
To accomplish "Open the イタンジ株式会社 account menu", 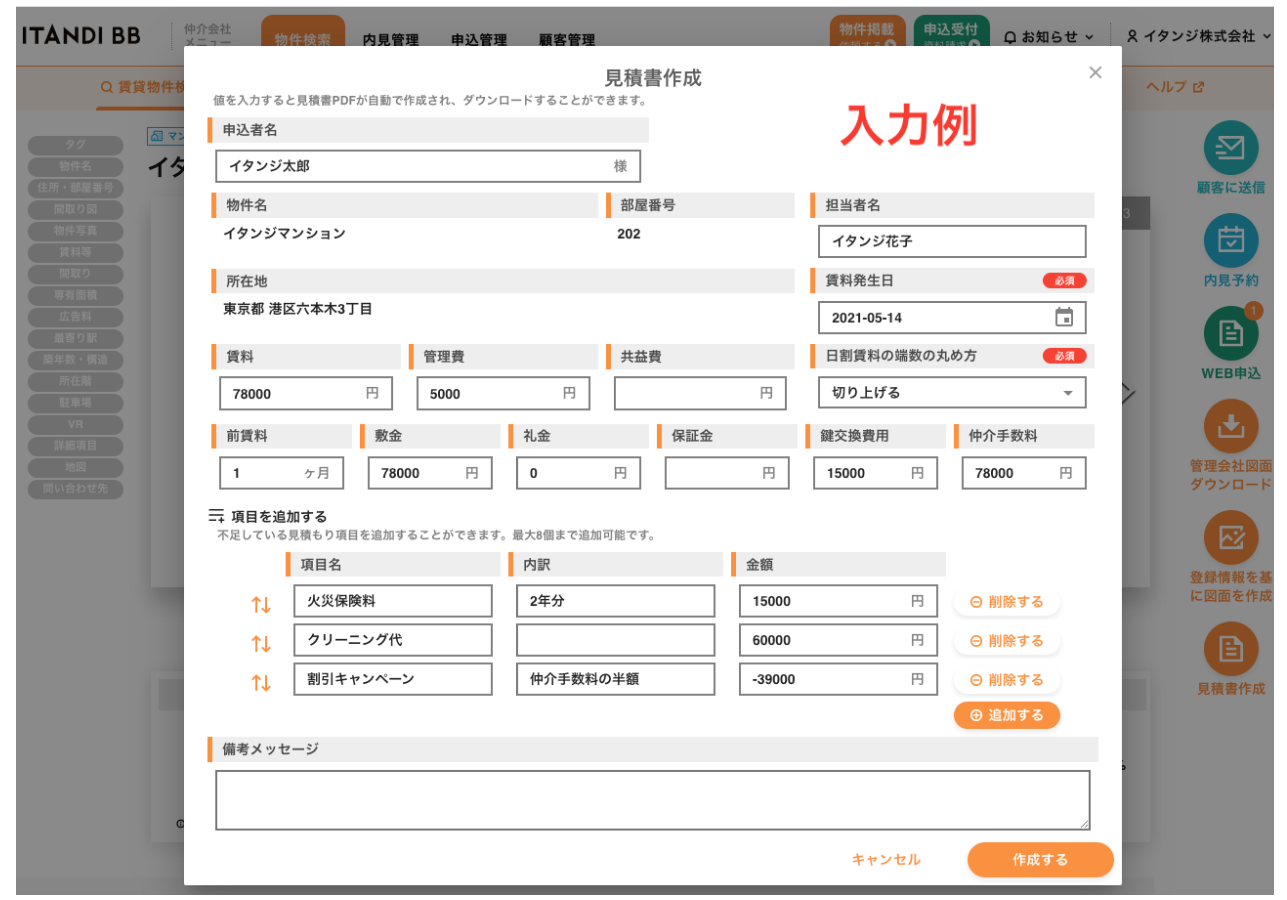I will pos(1198,36).
